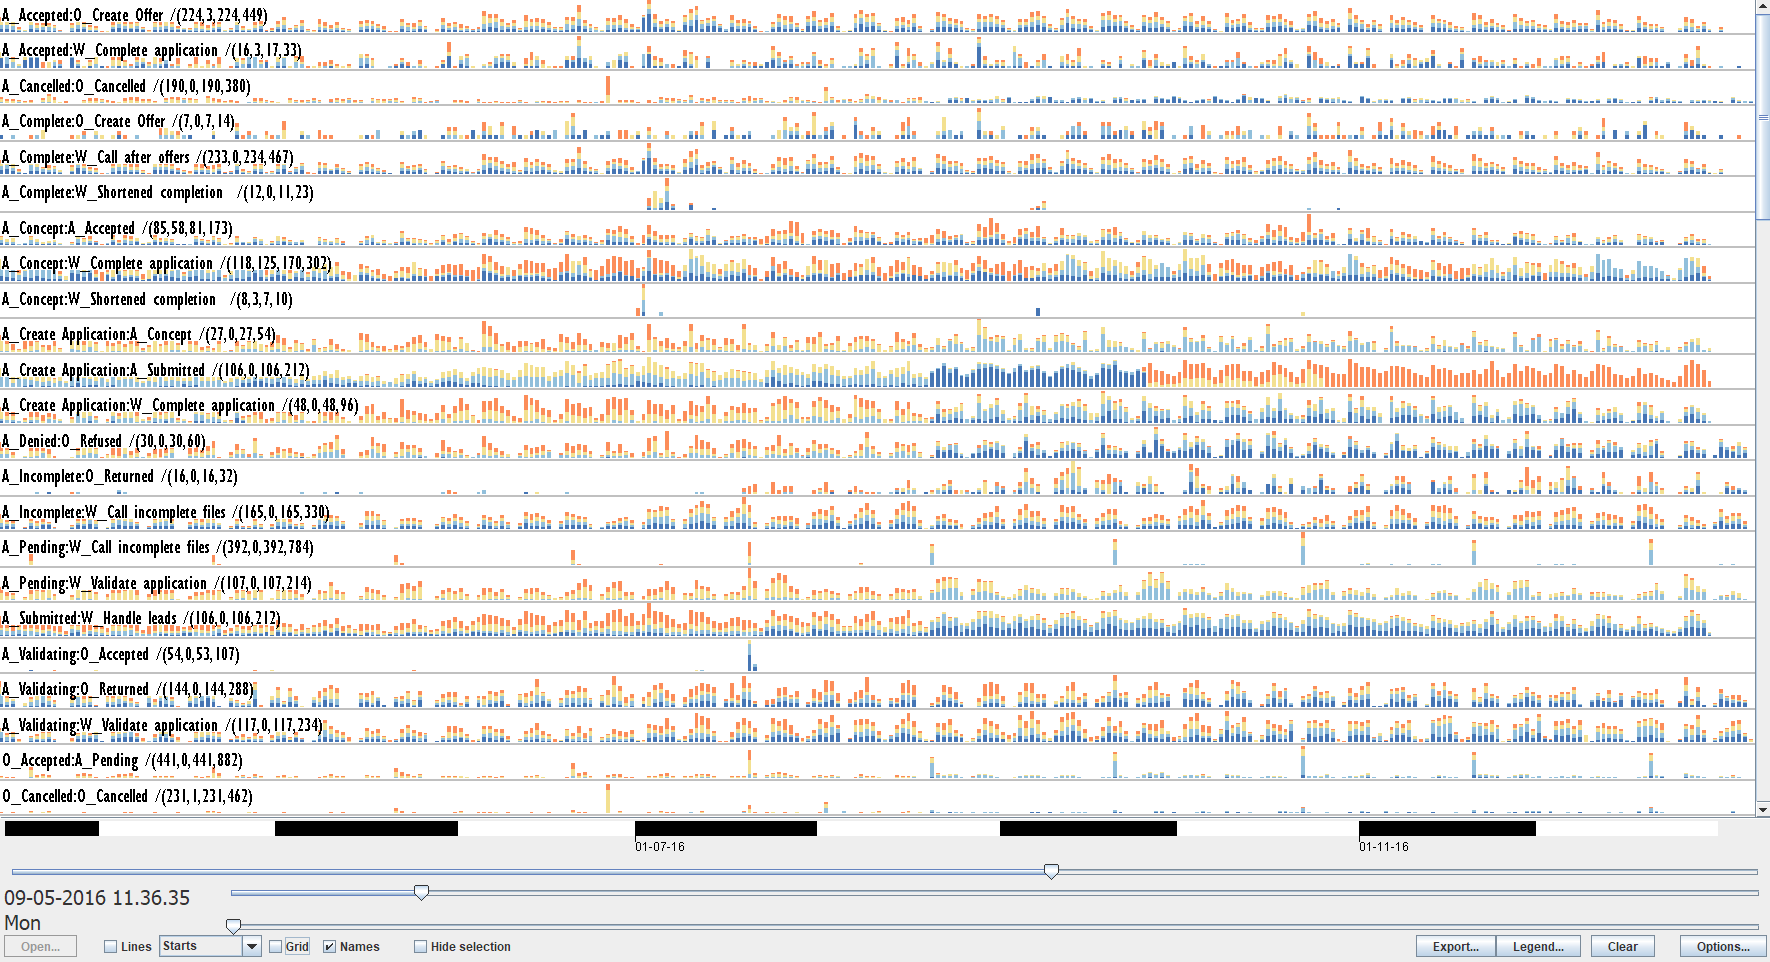Open the Export dialog

point(1455,946)
